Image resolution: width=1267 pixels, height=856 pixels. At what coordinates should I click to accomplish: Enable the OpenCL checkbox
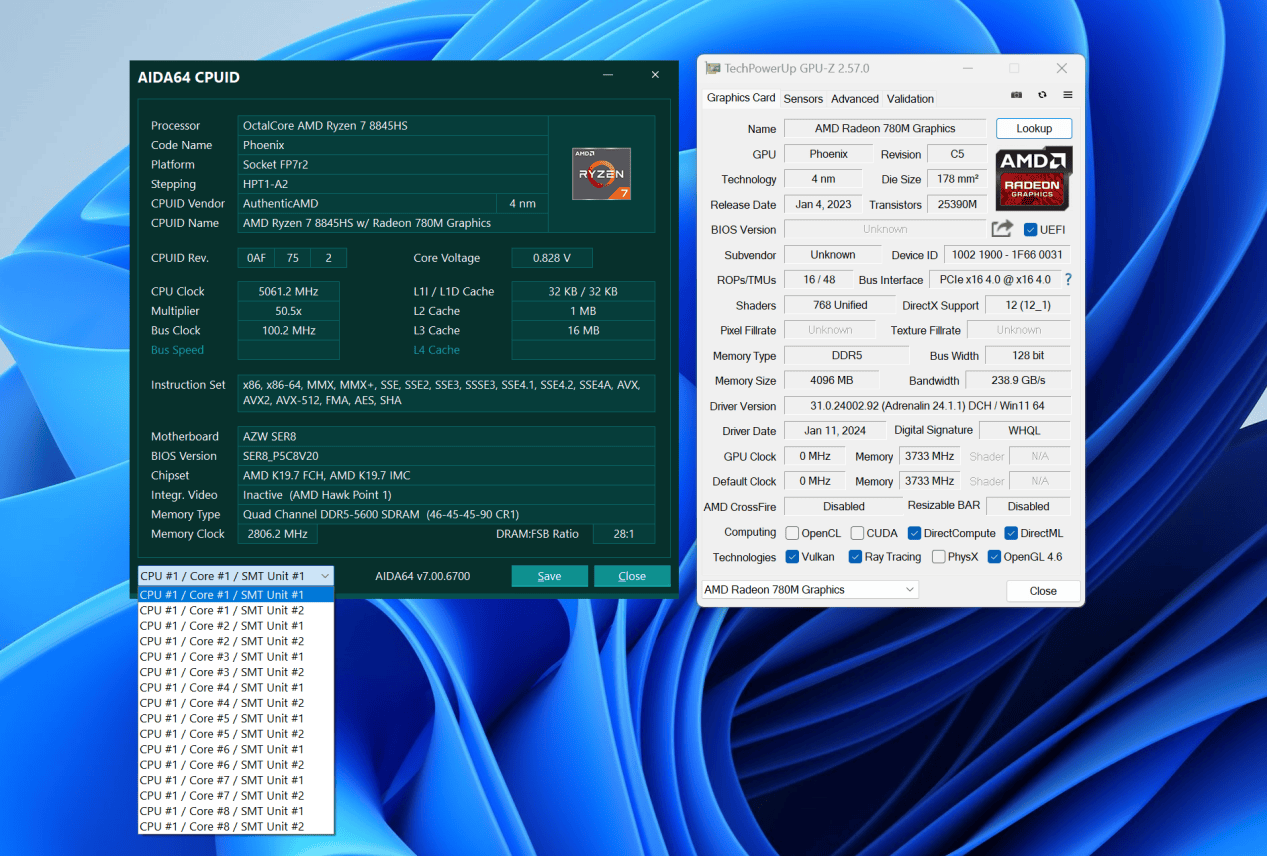pyautogui.click(x=792, y=533)
